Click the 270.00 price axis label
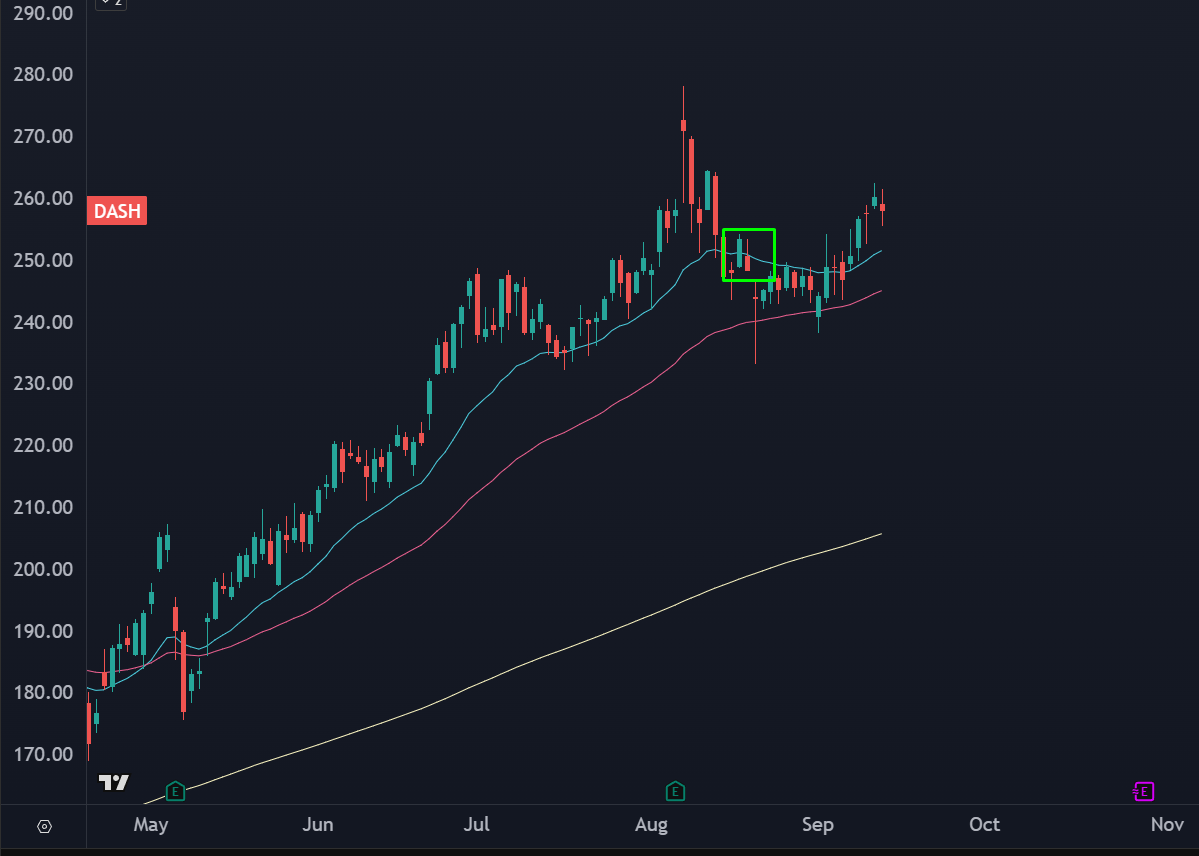This screenshot has width=1199, height=856. [44, 136]
